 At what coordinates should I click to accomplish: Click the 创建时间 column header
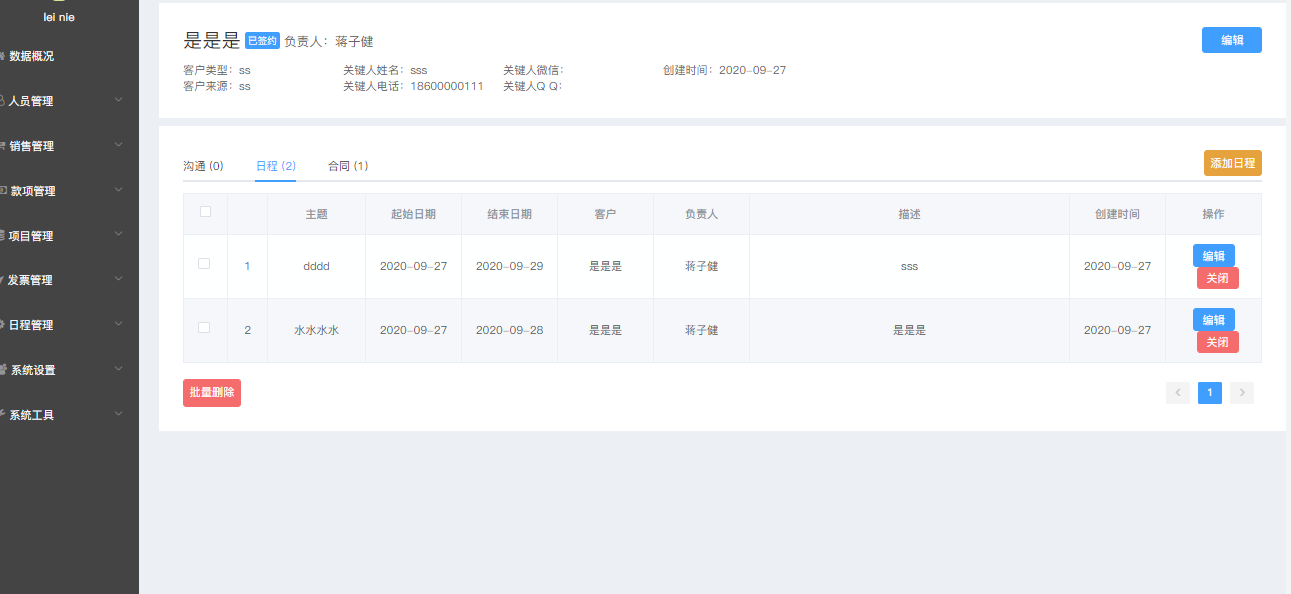(1117, 214)
